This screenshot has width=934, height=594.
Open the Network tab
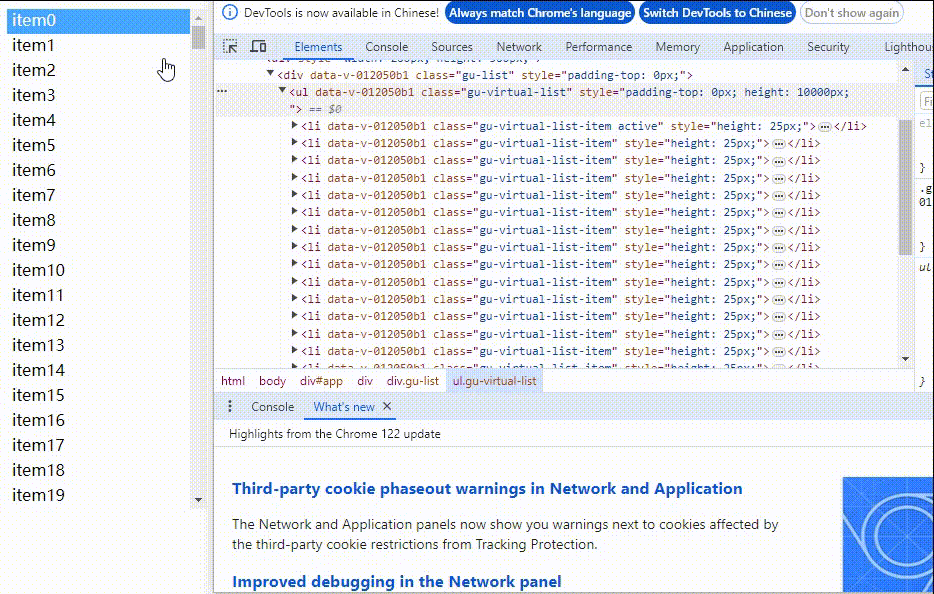click(x=519, y=46)
